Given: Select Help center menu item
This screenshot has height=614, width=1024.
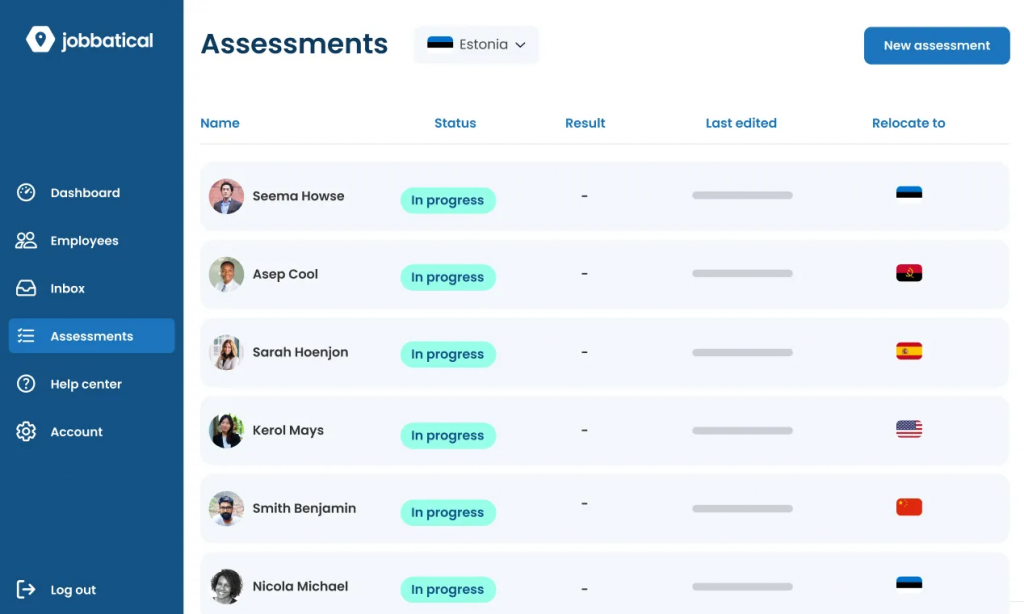Looking at the screenshot, I should point(86,384).
